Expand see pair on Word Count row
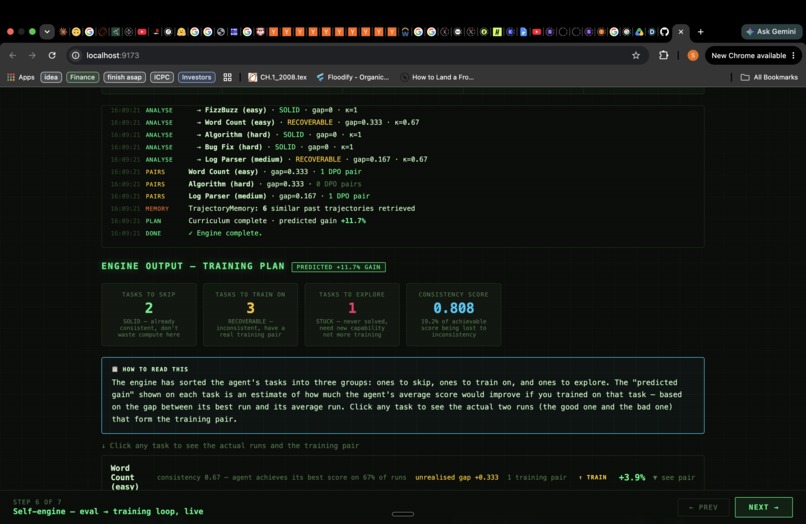The width and height of the screenshot is (806, 524). click(x=673, y=477)
